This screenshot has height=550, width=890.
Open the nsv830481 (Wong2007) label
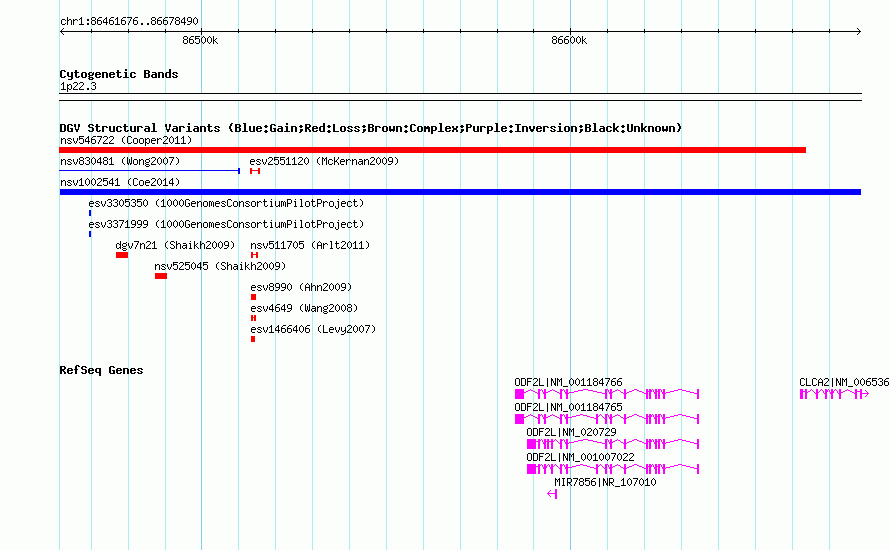(120, 161)
